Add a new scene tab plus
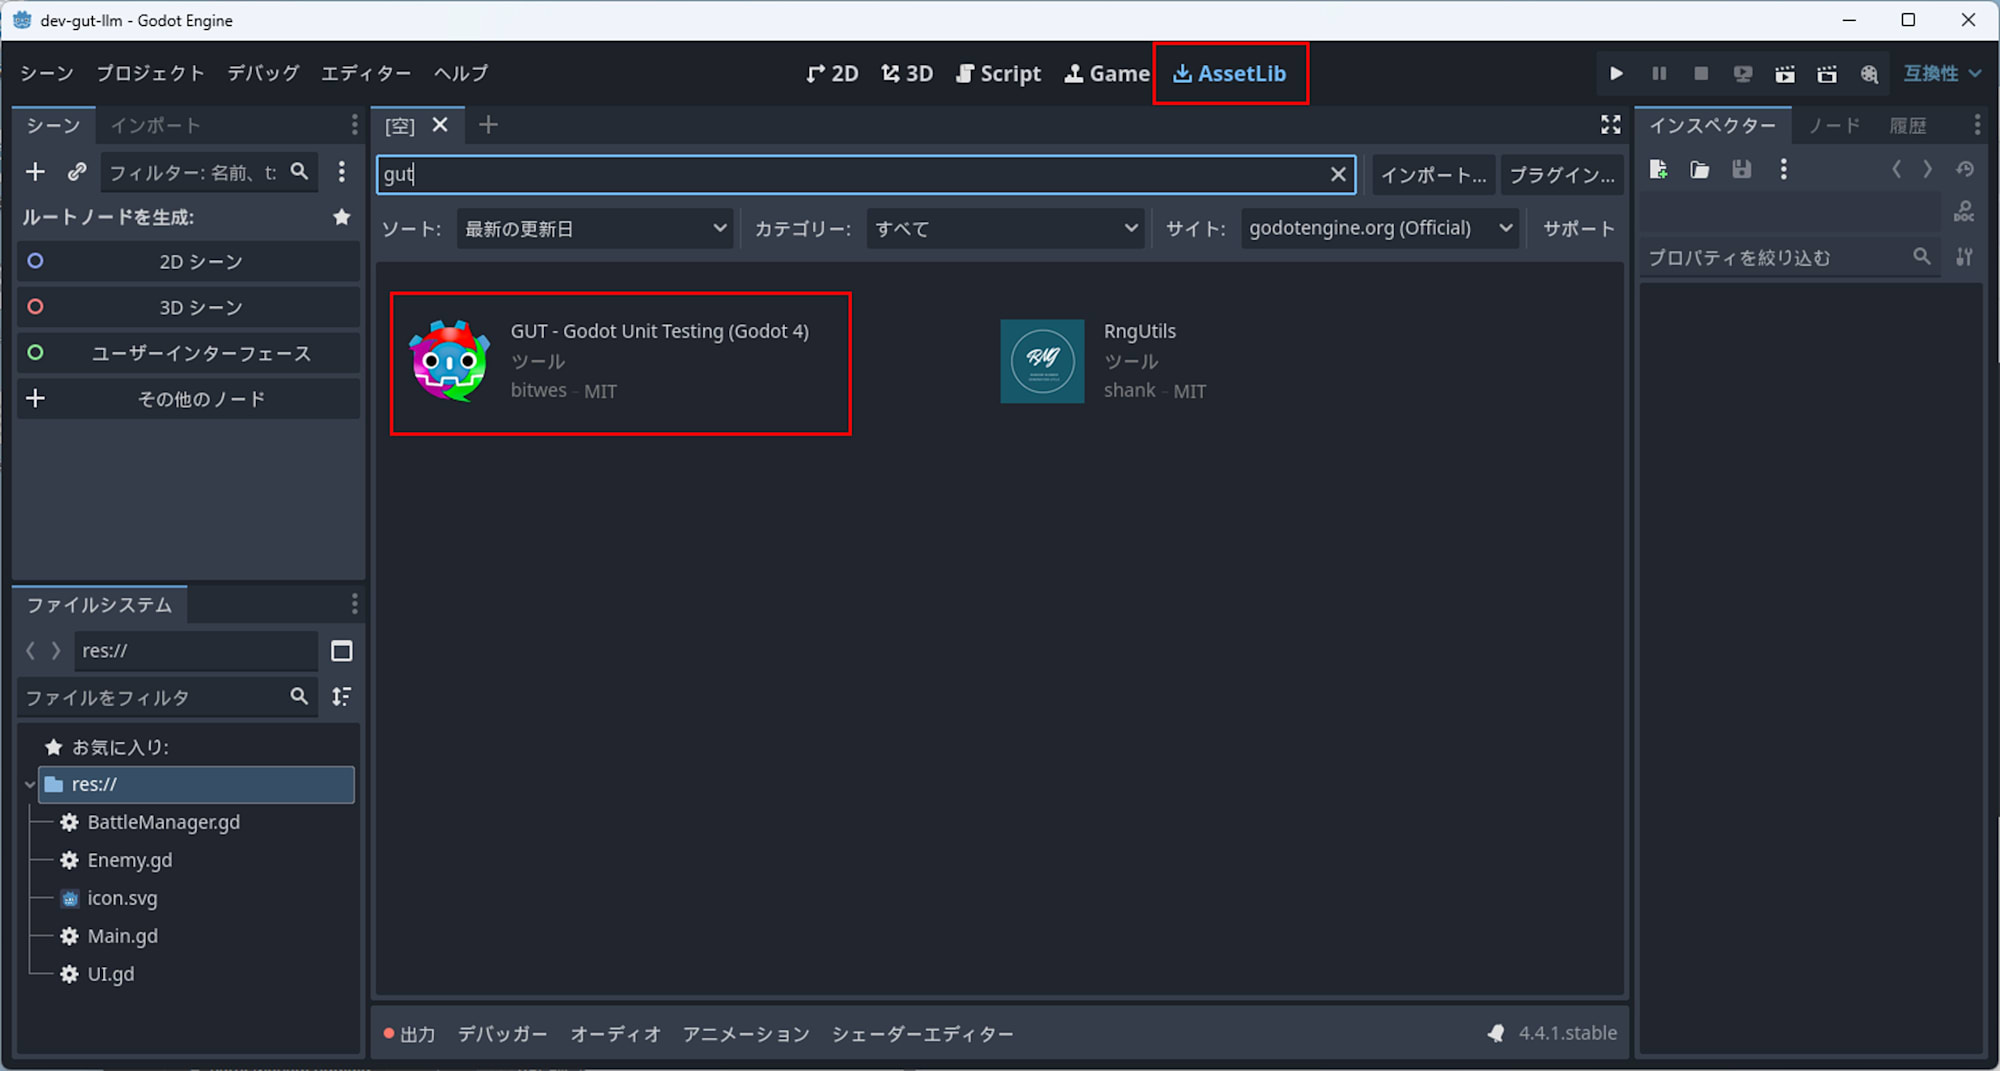The height and width of the screenshot is (1071, 2000). click(488, 125)
